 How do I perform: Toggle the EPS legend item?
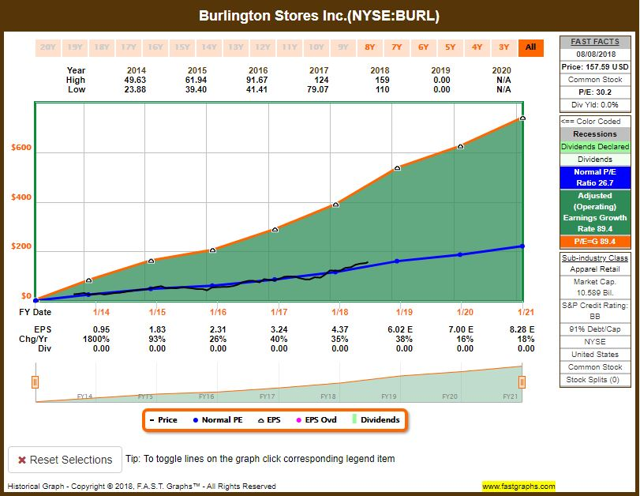point(269,420)
